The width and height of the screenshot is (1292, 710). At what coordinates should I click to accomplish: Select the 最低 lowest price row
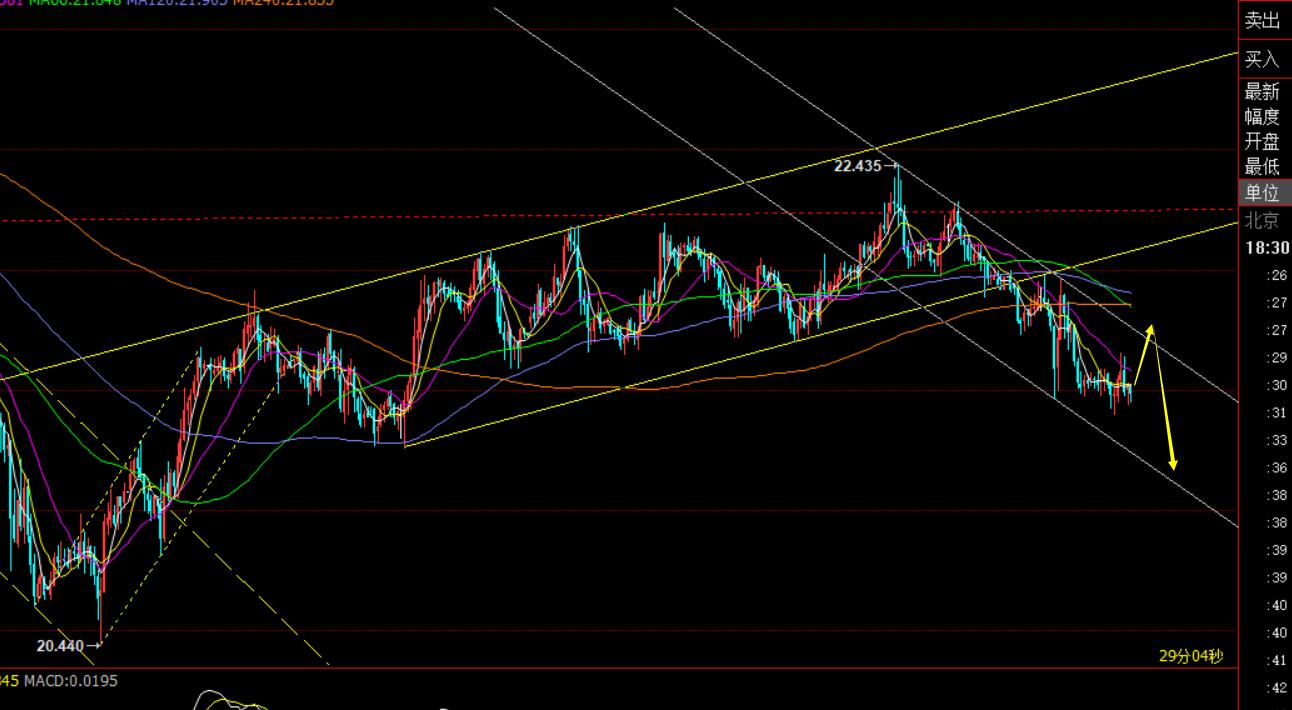(x=1262, y=167)
